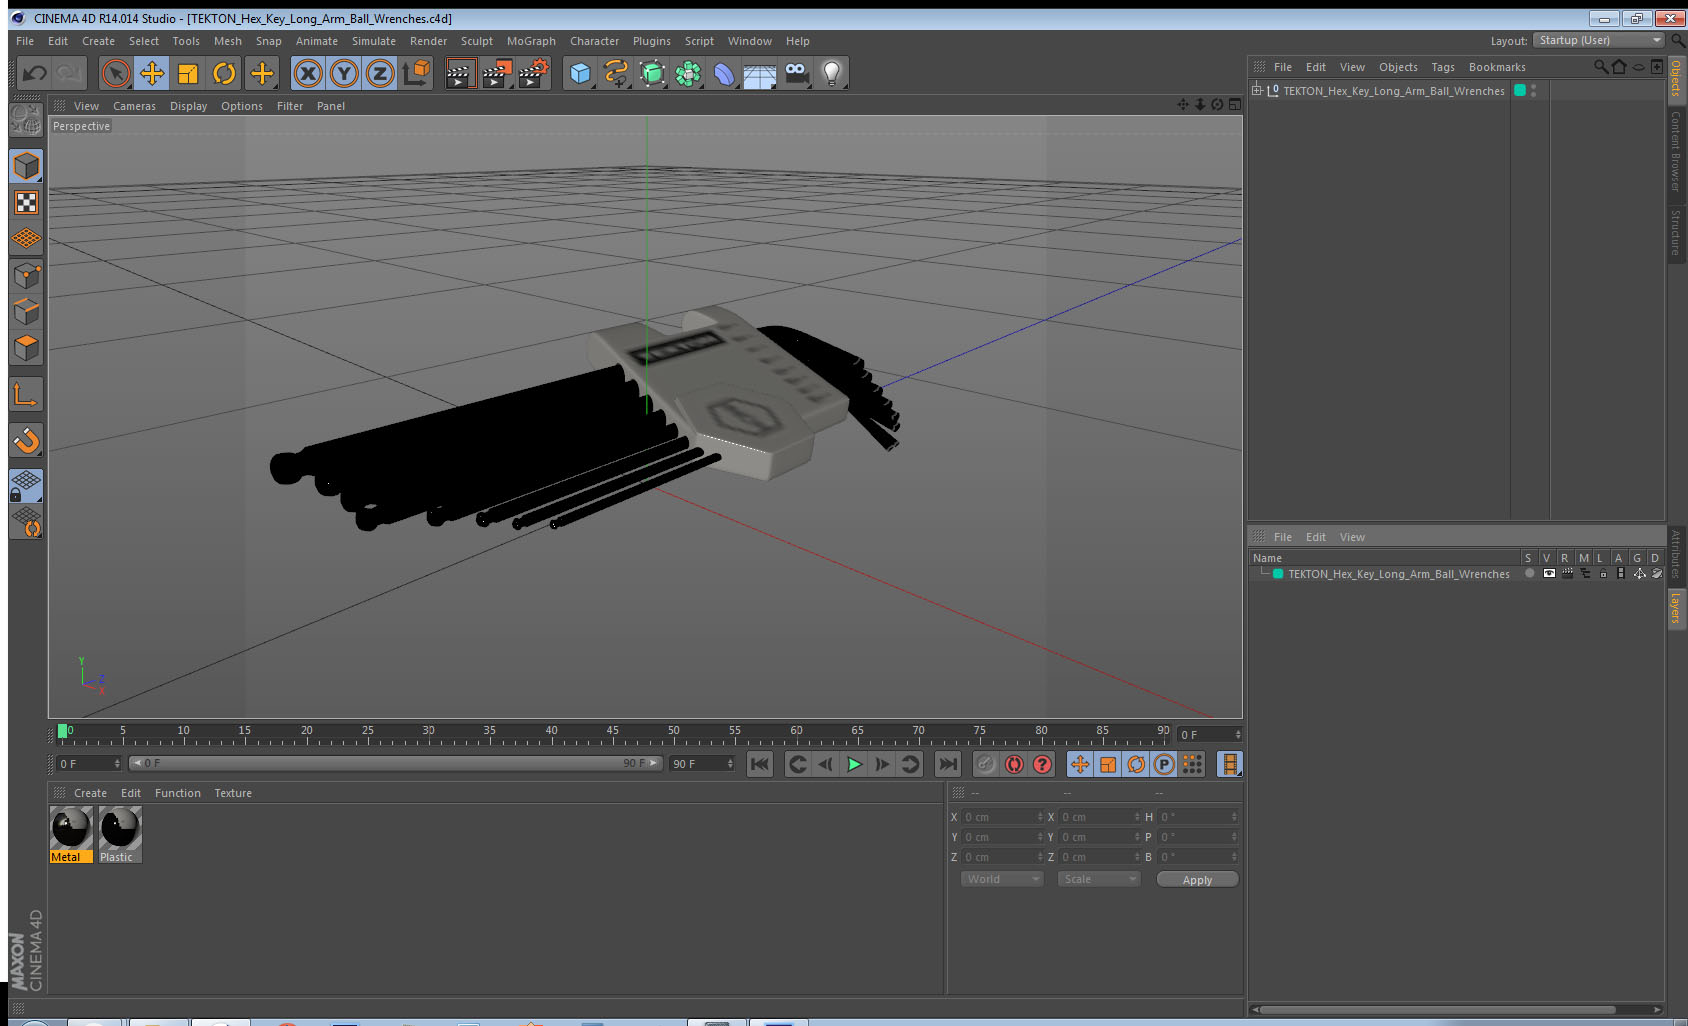Image resolution: width=1688 pixels, height=1026 pixels.
Task: Open Texture menu in material manager
Action: 233,793
